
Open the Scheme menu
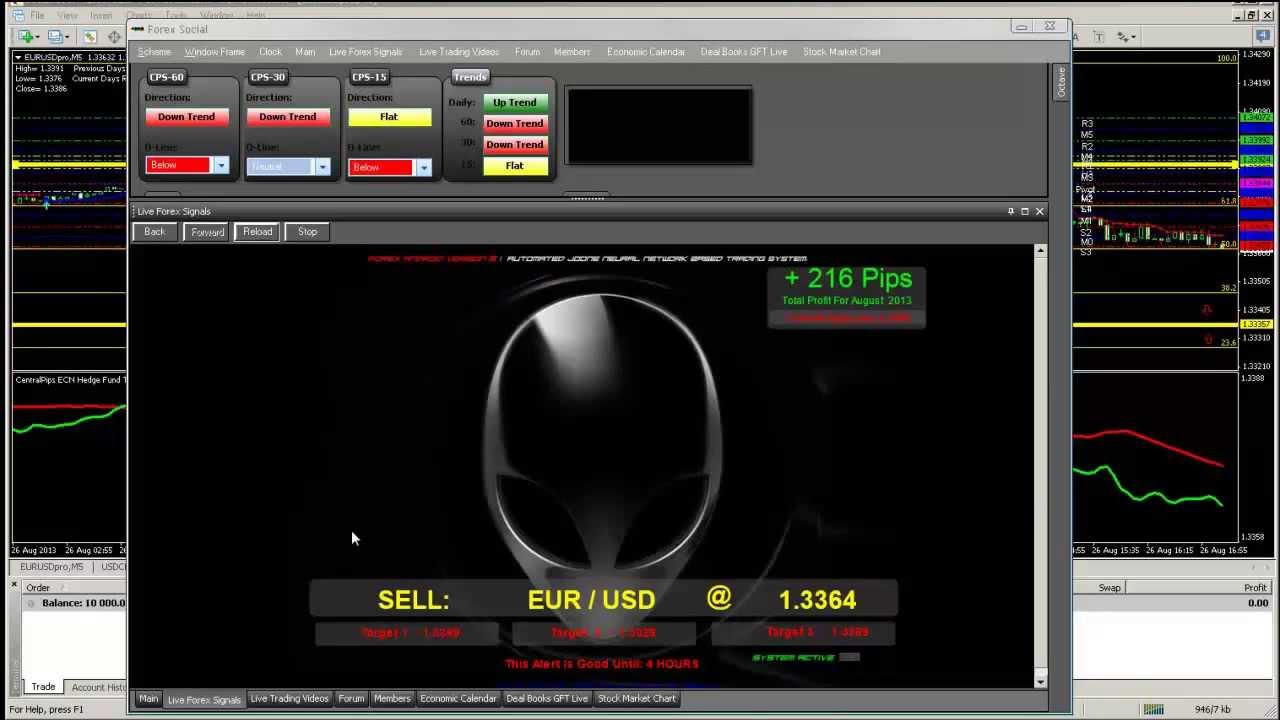(x=154, y=52)
